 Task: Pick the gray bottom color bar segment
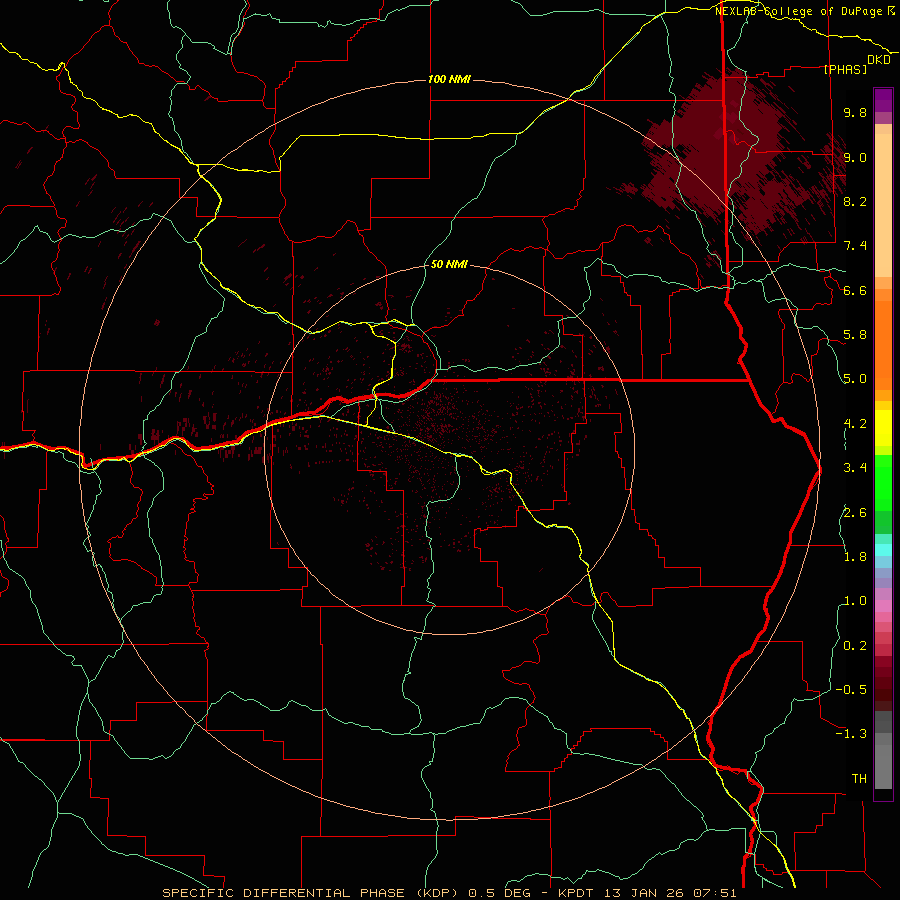[x=883, y=767]
